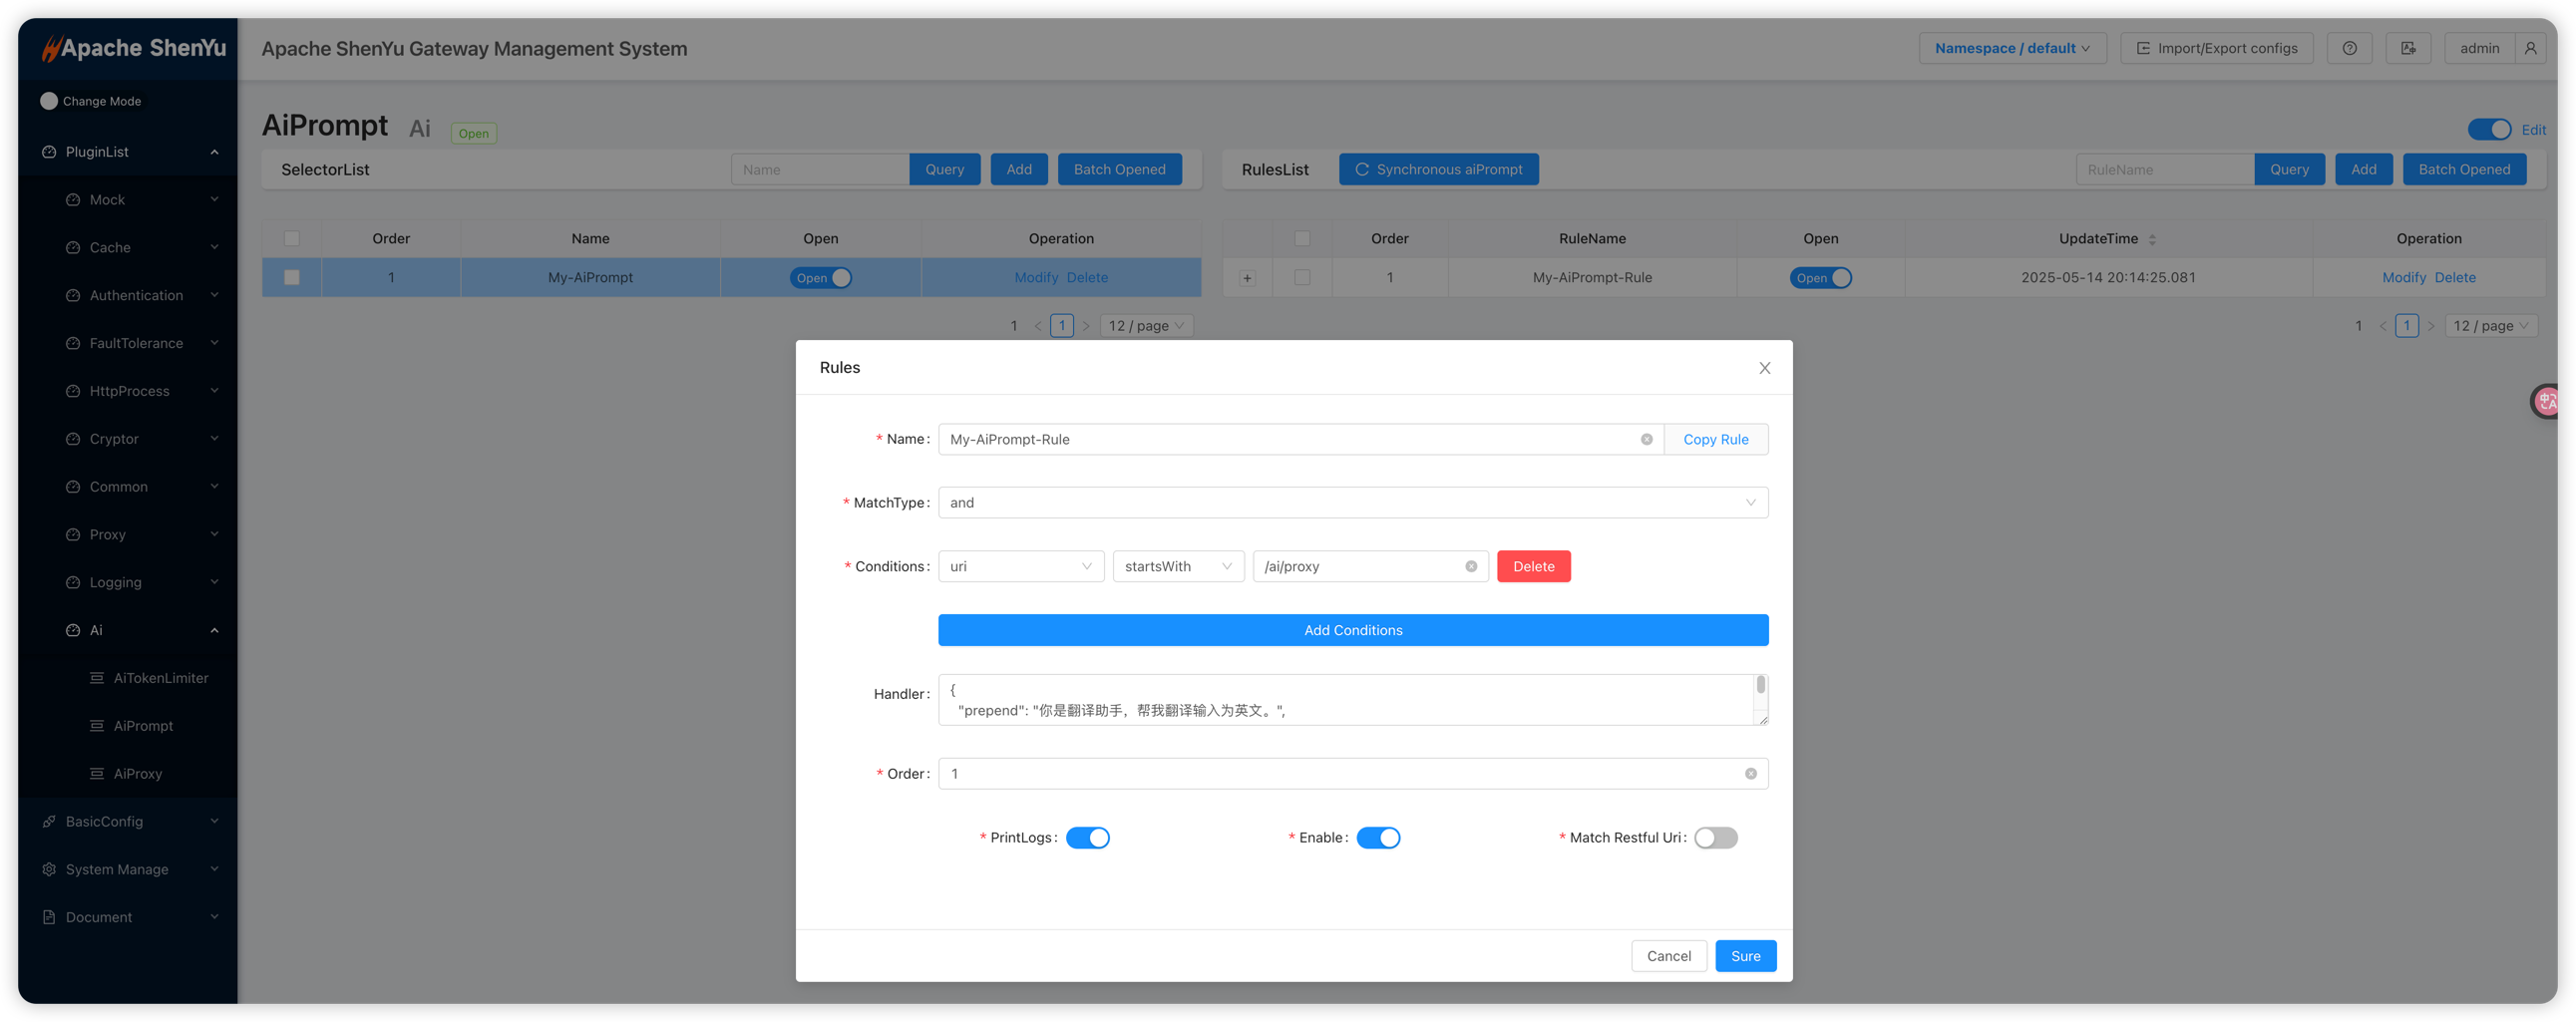This screenshot has width=2576, height=1022.
Task: Click the floating translate icon at right edge
Action: tap(2547, 401)
